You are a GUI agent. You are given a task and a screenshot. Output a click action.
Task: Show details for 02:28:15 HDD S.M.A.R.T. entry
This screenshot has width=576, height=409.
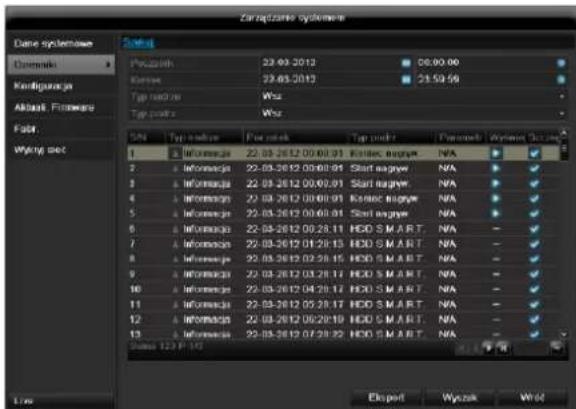534,259
